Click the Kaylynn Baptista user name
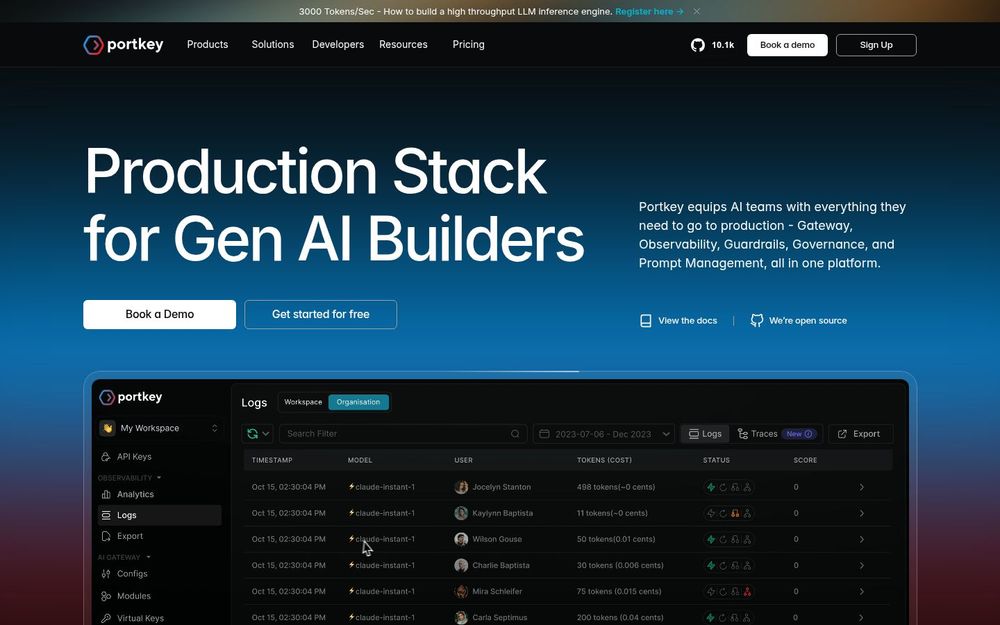 tap(503, 513)
